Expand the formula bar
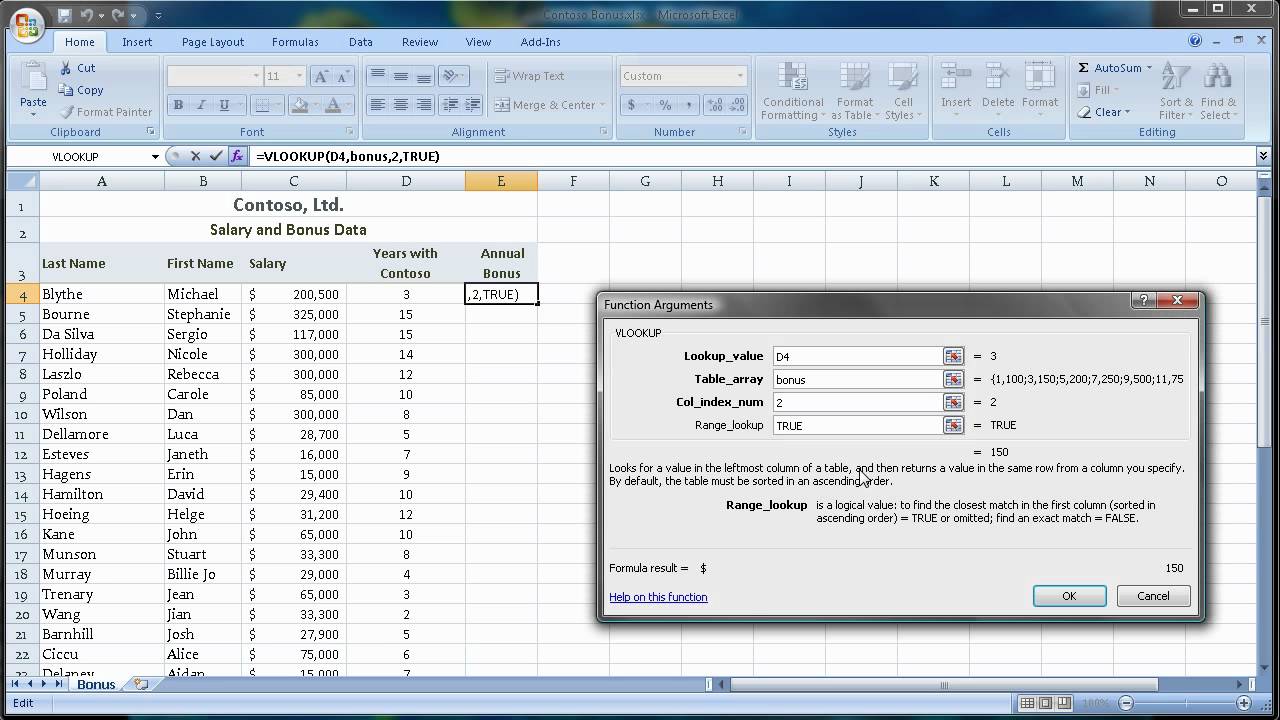This screenshot has height=720, width=1280. [x=1263, y=156]
